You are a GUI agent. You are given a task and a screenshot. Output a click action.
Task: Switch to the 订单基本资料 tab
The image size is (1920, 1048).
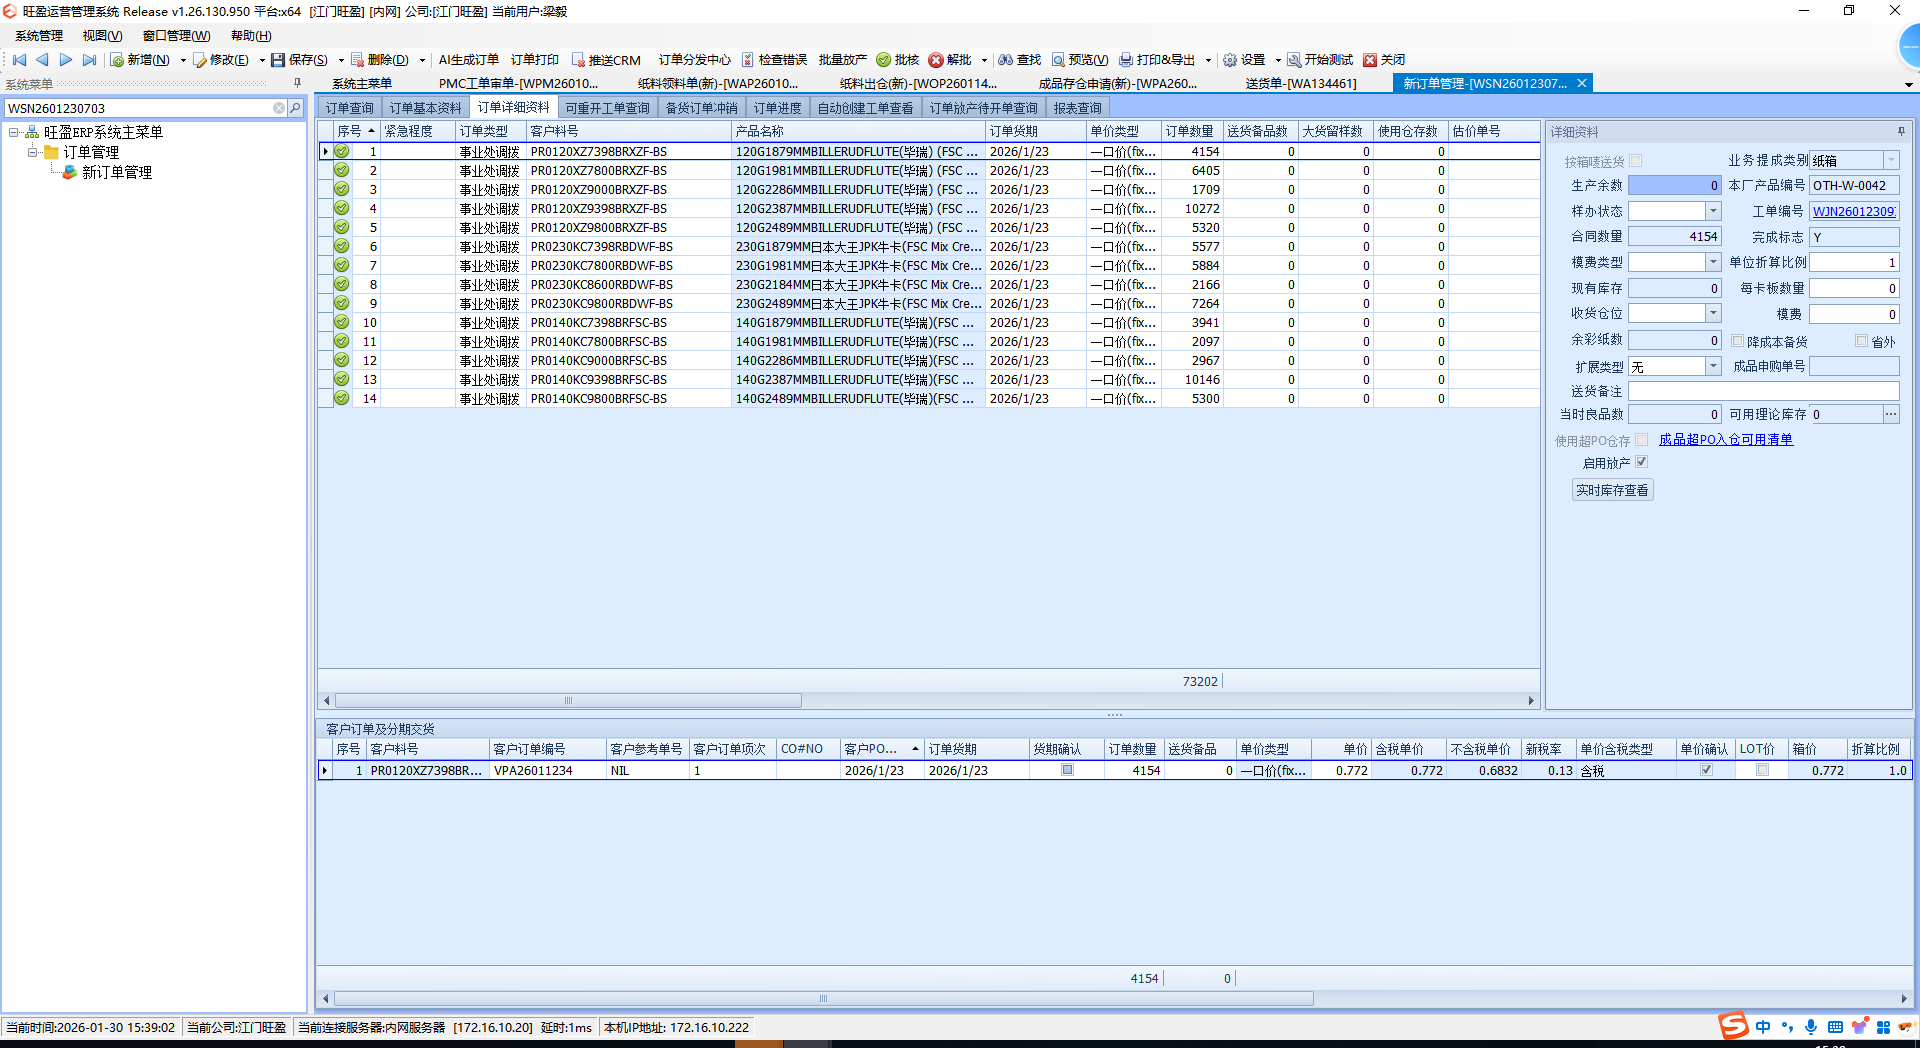(425, 108)
